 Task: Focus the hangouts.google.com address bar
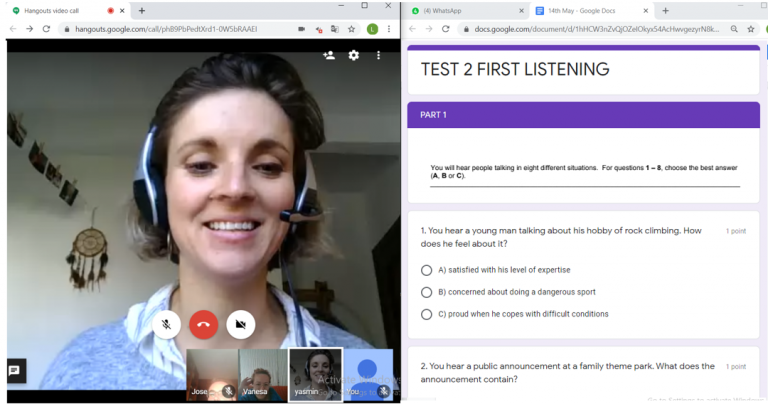tap(166, 29)
